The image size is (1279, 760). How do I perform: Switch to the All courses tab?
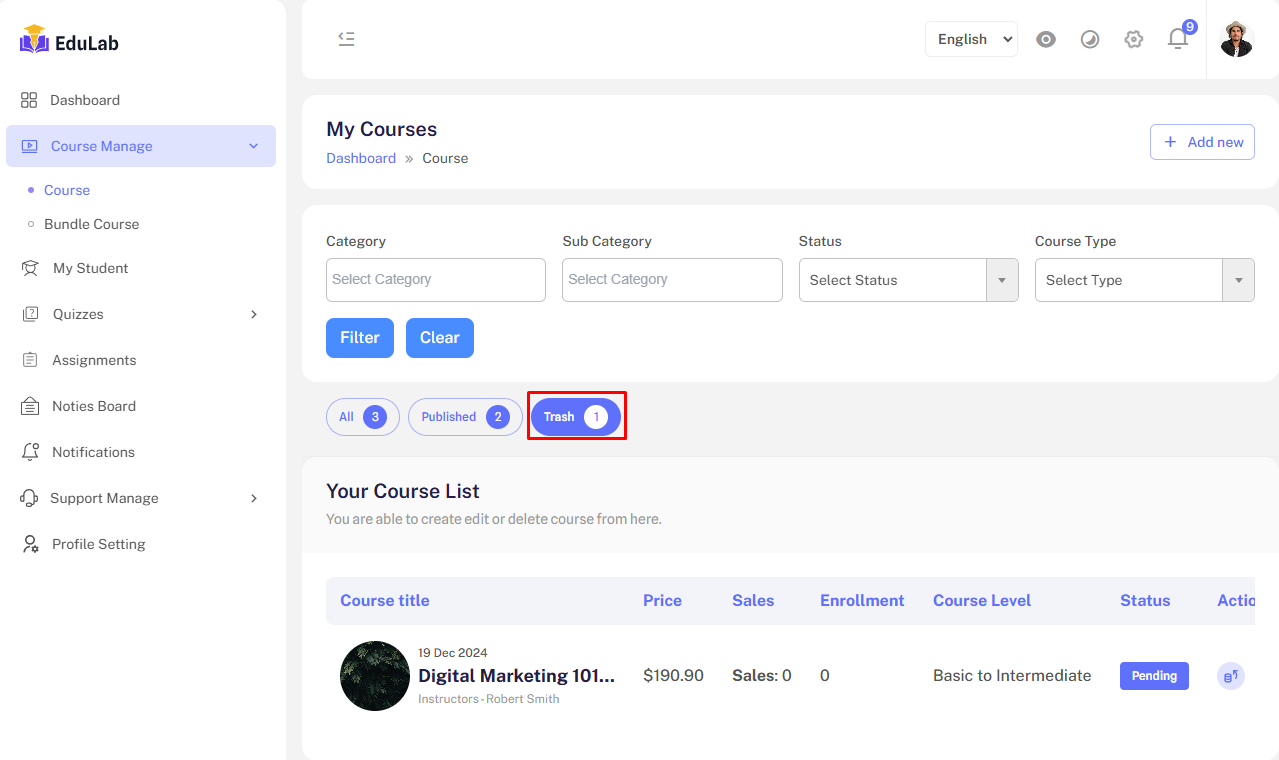tap(362, 417)
